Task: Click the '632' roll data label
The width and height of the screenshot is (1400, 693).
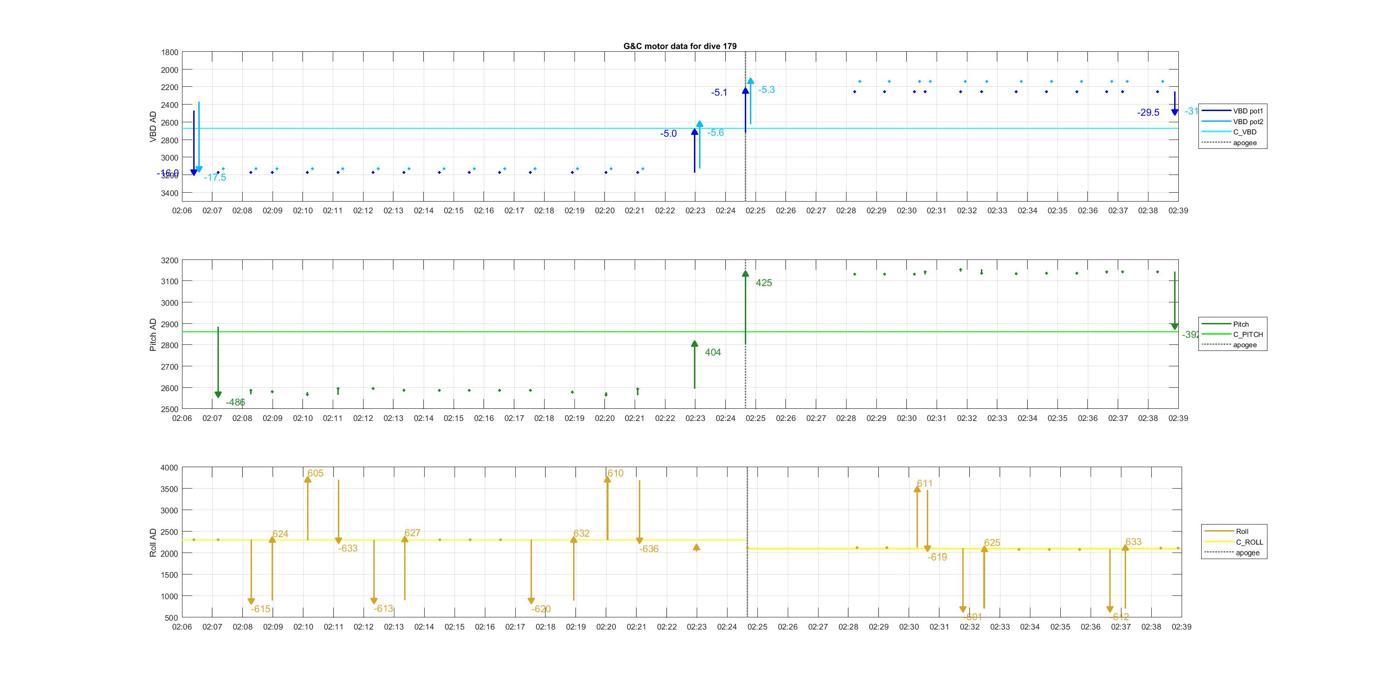Action: coord(581,535)
